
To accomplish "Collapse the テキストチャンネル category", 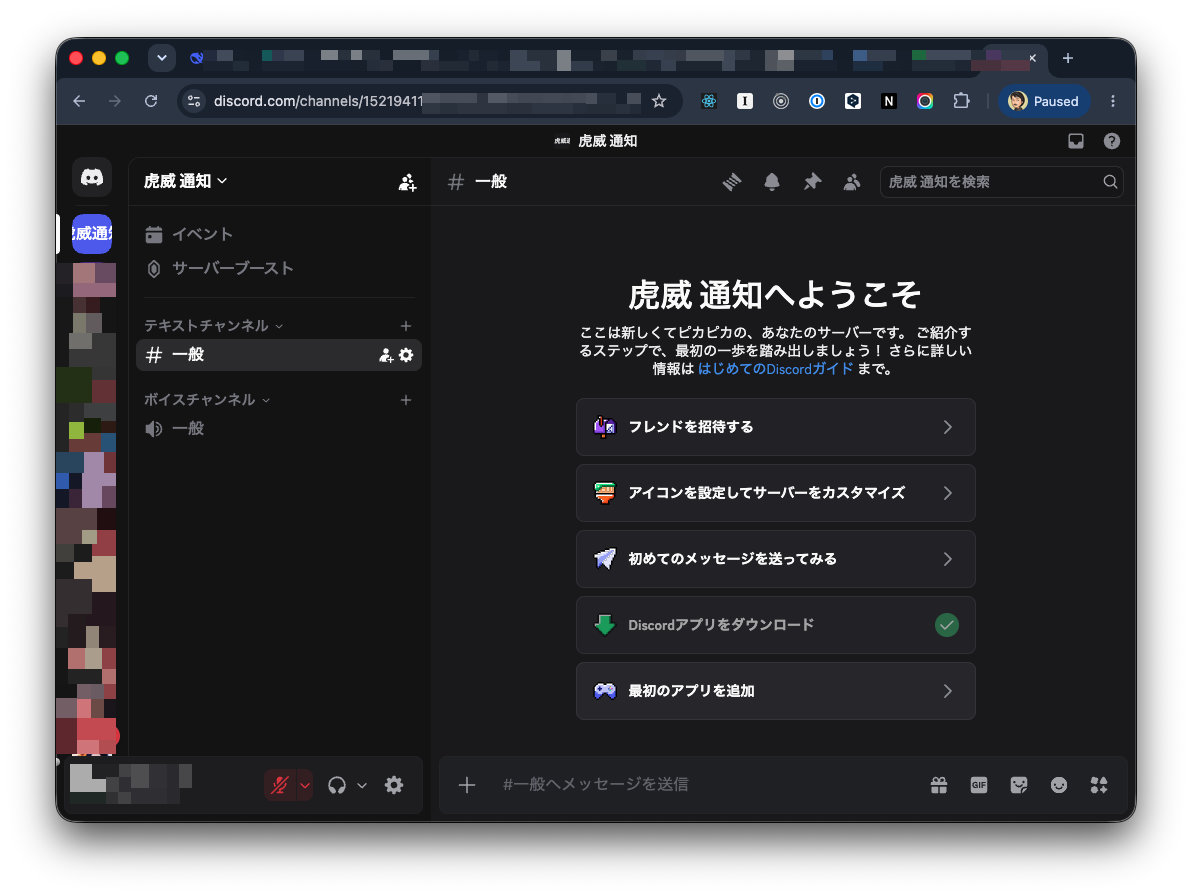I will point(214,325).
